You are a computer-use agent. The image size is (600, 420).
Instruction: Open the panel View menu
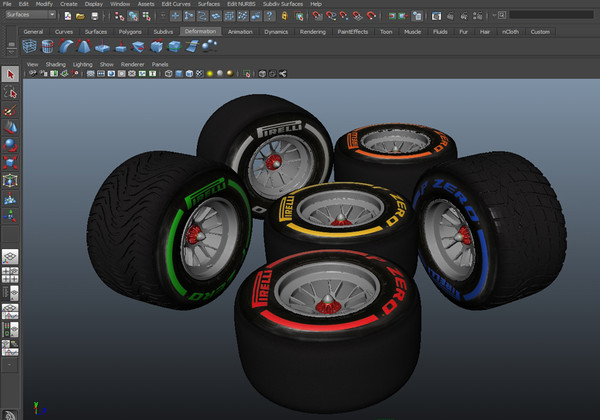(x=33, y=64)
